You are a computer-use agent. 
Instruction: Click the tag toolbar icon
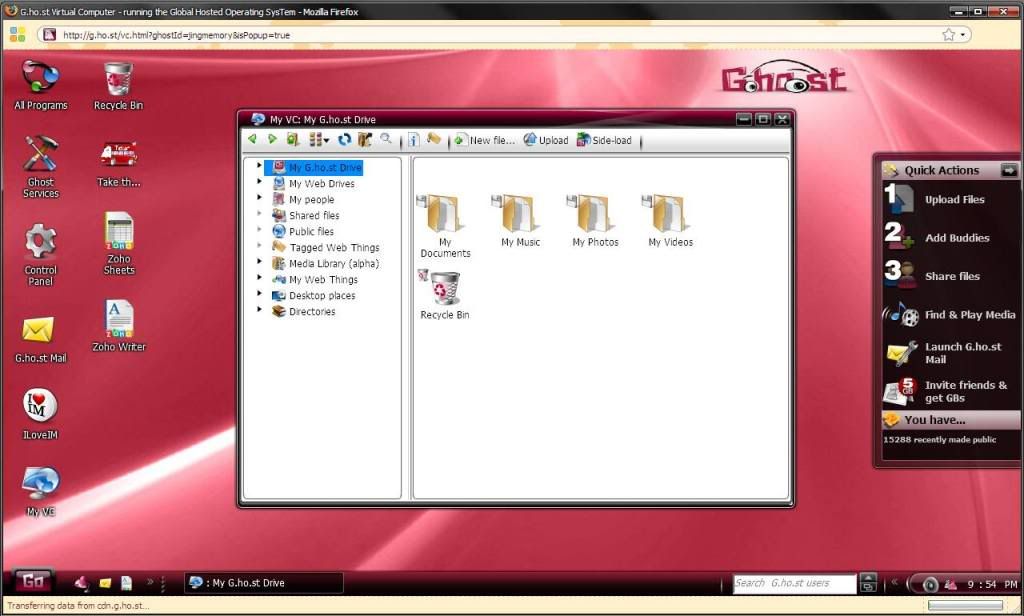pos(433,138)
